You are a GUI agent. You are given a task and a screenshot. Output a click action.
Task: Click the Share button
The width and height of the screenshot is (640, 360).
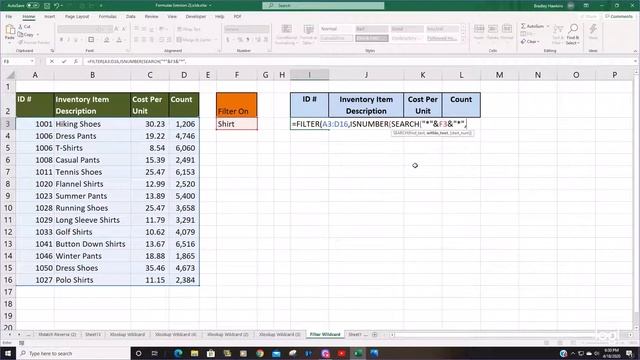(x=589, y=17)
